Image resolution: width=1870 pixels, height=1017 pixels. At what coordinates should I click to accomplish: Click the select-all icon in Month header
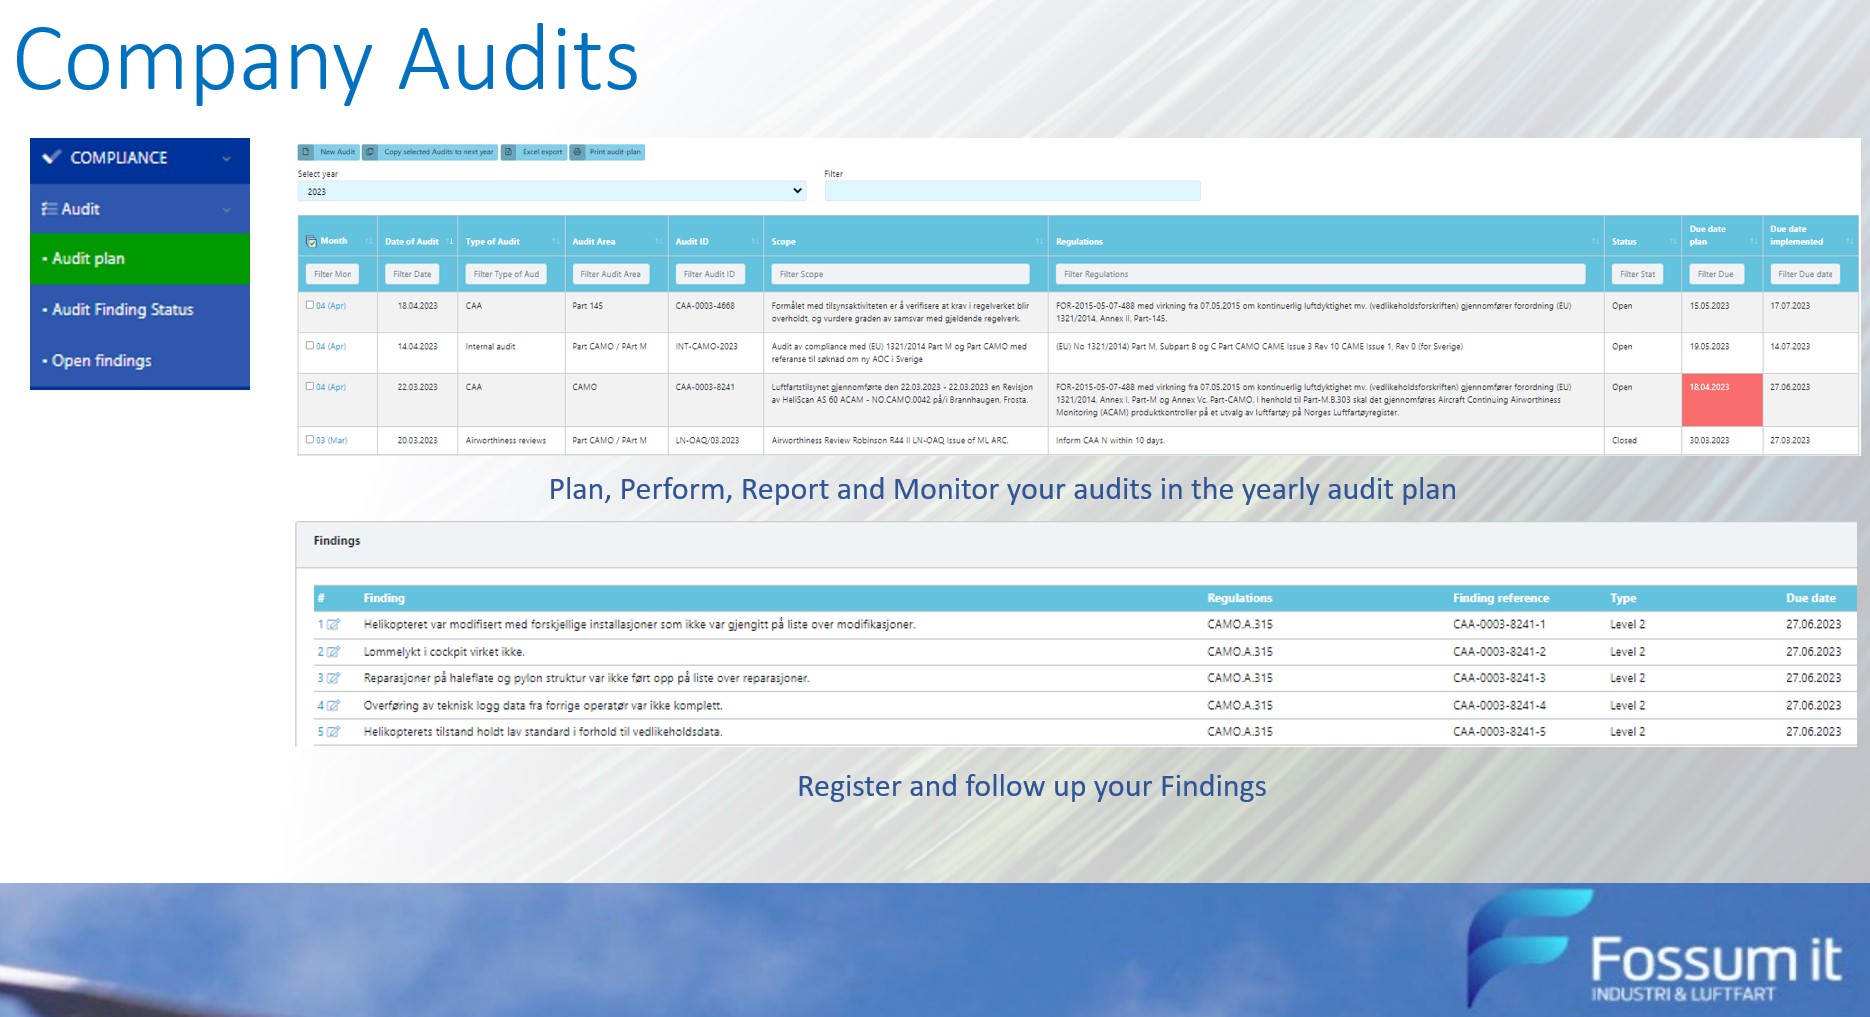[x=311, y=241]
